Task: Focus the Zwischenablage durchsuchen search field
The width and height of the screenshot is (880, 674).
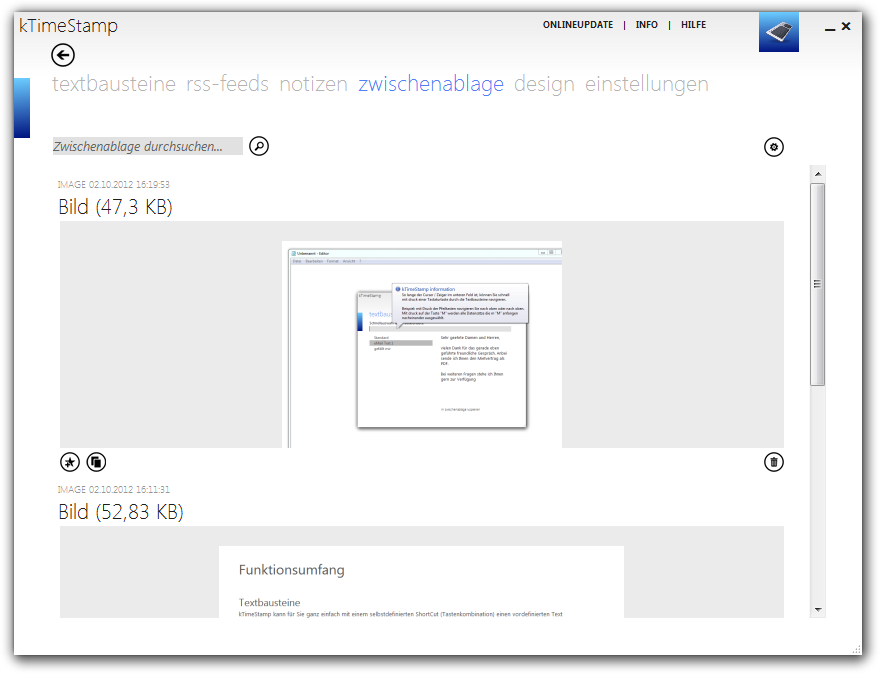Action: [148, 146]
